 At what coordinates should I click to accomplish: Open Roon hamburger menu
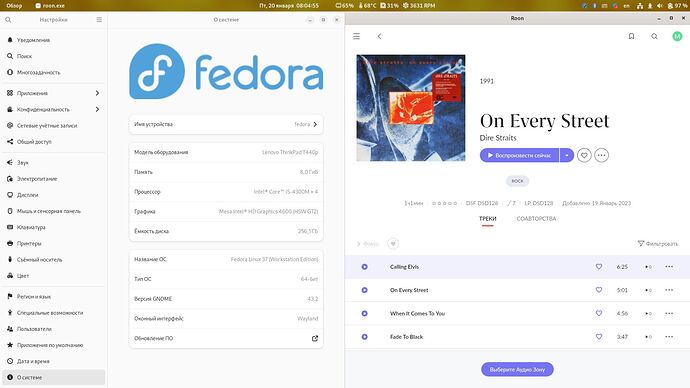tap(356, 37)
